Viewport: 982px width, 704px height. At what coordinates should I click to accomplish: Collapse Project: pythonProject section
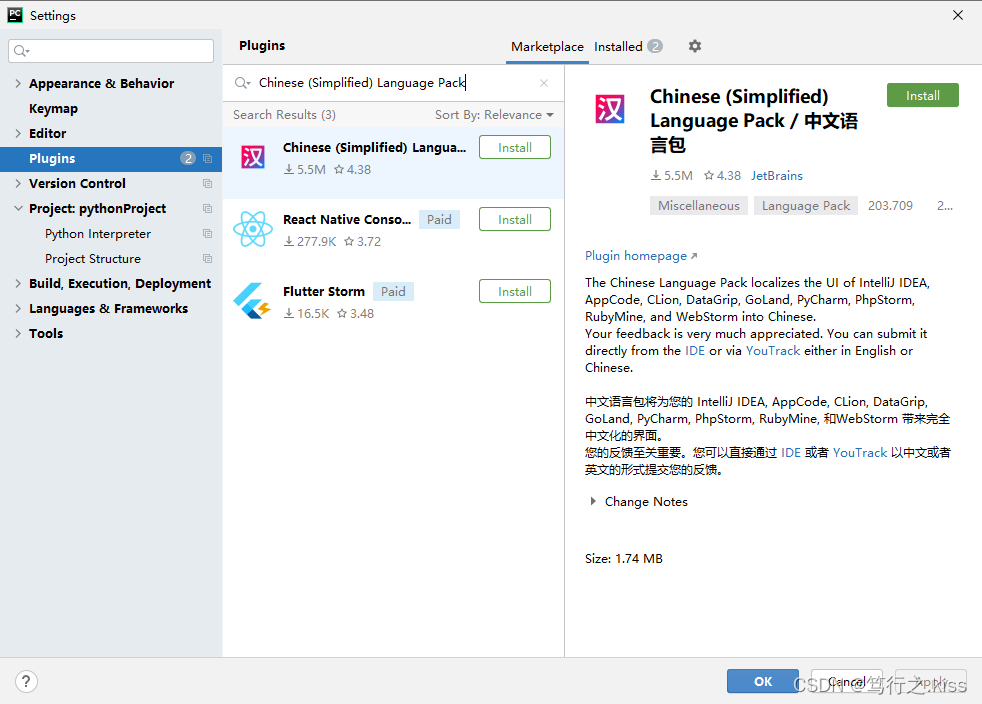click(x=18, y=209)
